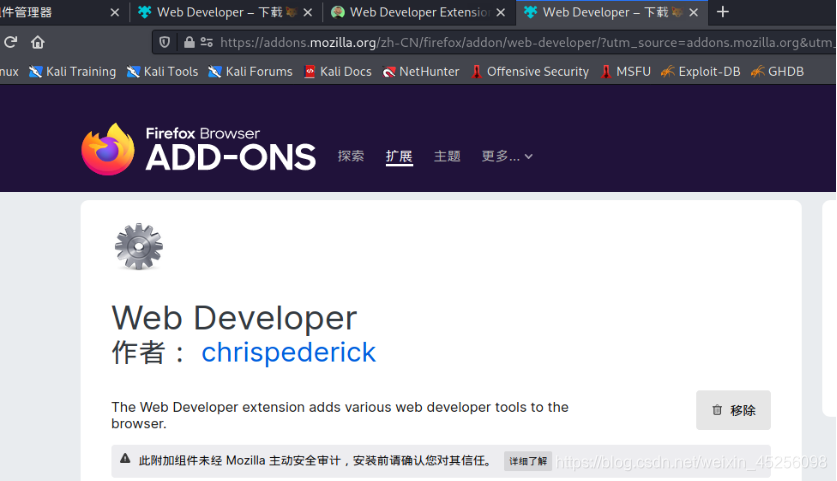View site security padlock information

(x=189, y=42)
